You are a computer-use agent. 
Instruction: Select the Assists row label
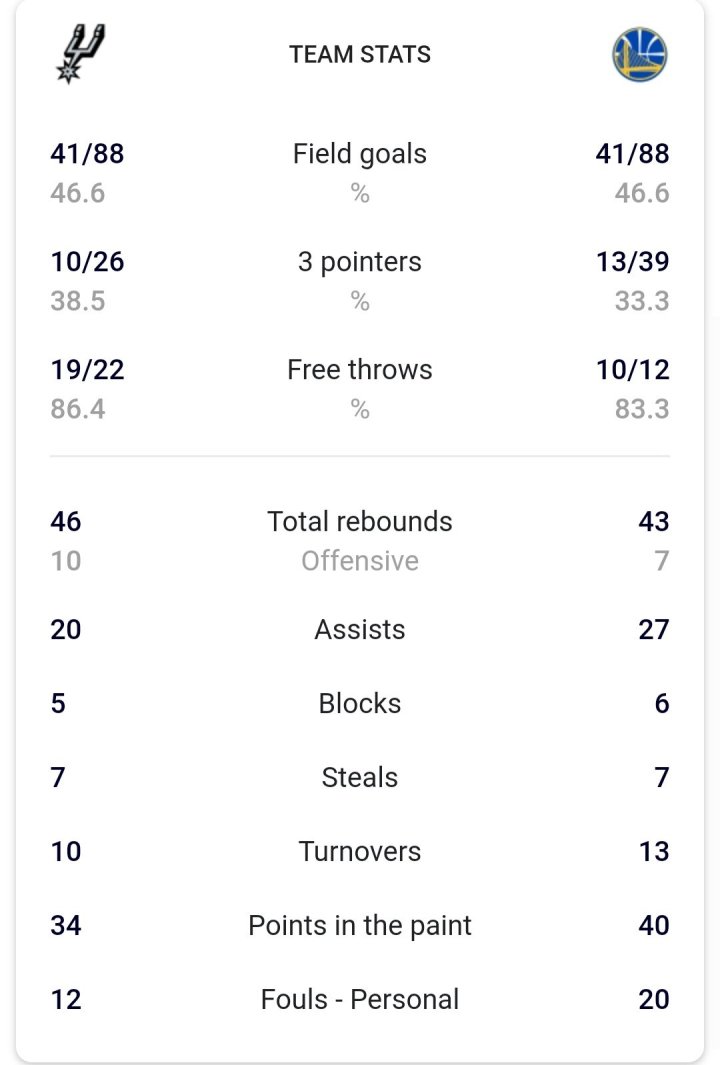click(360, 630)
